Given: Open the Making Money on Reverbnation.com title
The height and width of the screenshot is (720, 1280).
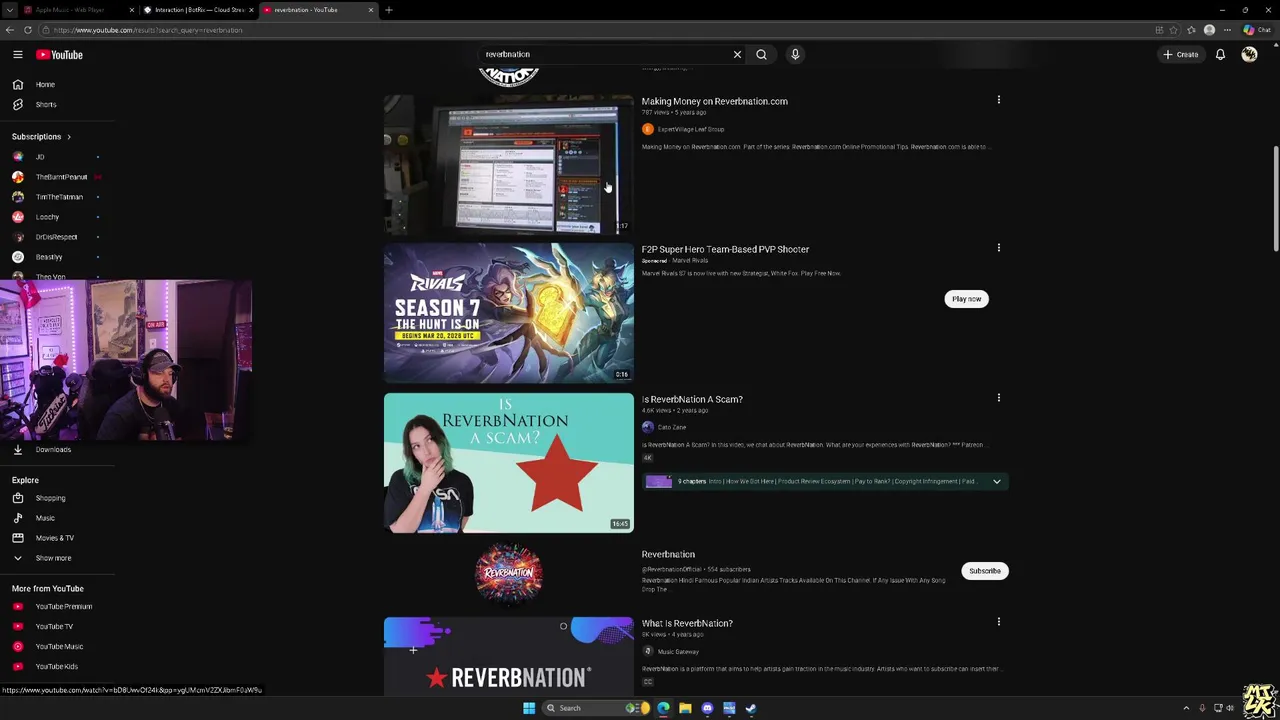Looking at the screenshot, I should (714, 101).
